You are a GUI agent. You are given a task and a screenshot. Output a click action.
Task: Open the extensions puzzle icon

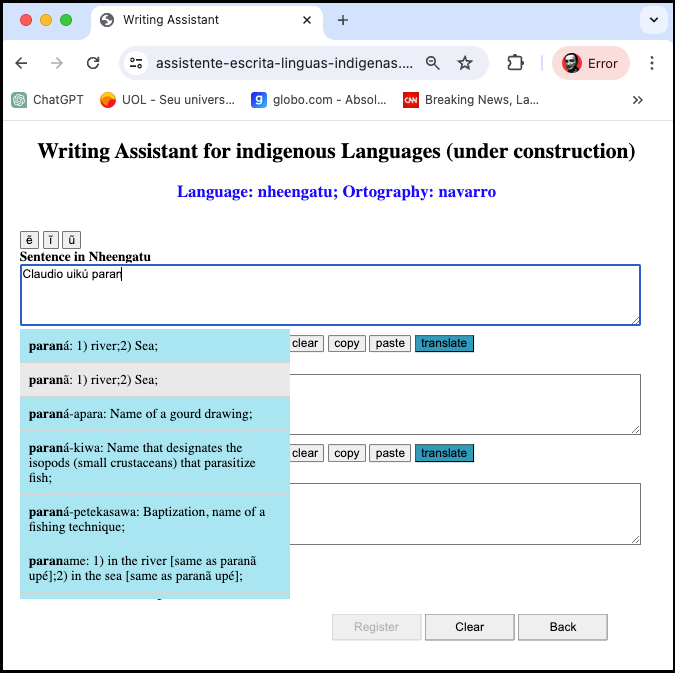pyautogui.click(x=515, y=63)
